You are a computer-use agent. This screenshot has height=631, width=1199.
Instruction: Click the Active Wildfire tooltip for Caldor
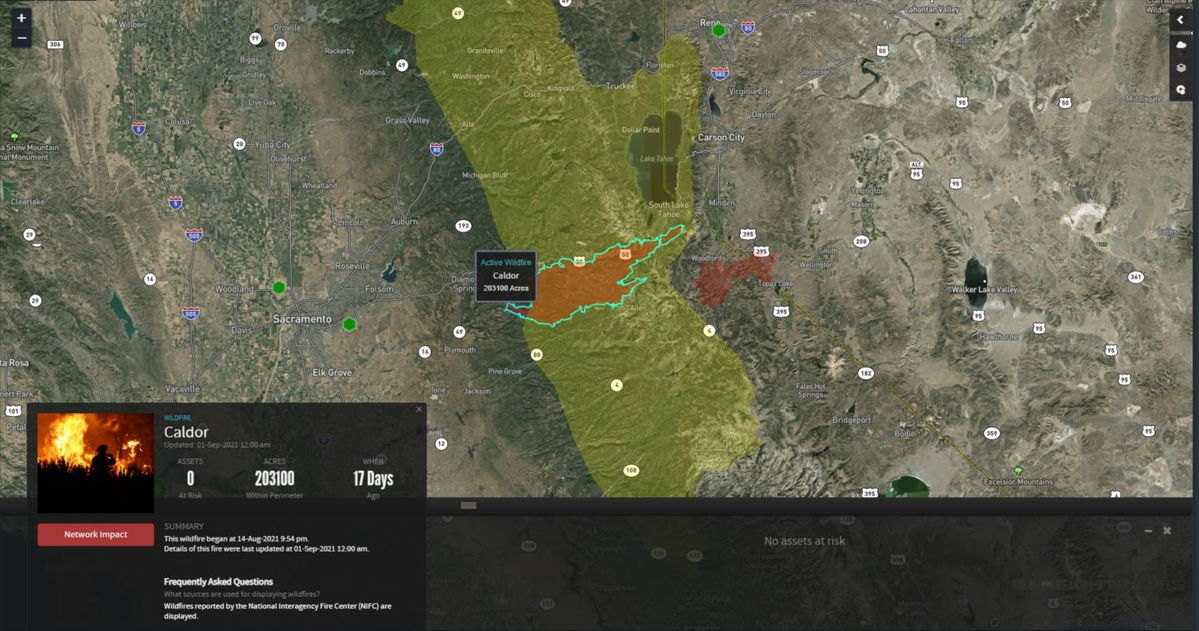pyautogui.click(x=505, y=275)
